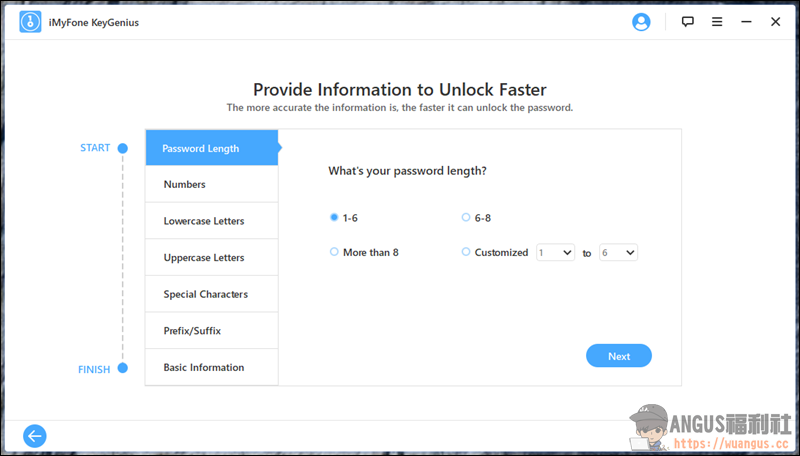Click the iMyFone KeyGenius logo icon
Image resolution: width=800 pixels, height=456 pixels.
coord(30,22)
